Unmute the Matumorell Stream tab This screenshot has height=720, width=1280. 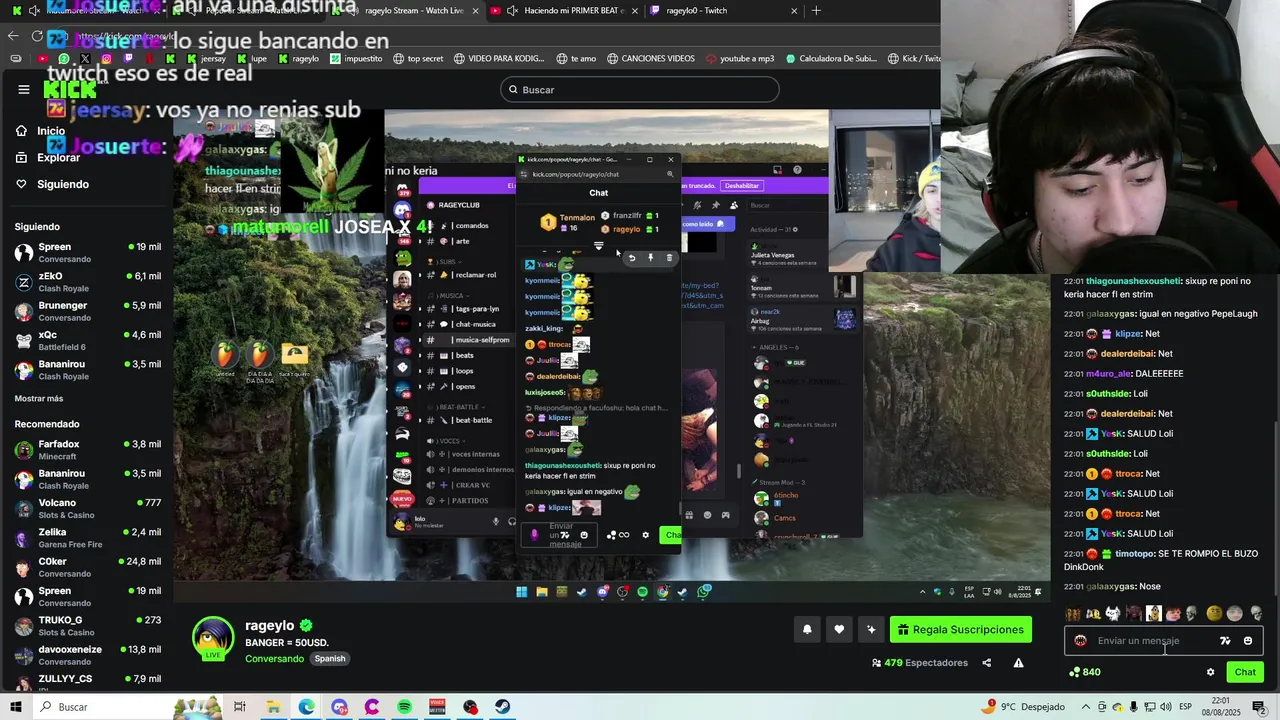pyautogui.click(x=34, y=11)
